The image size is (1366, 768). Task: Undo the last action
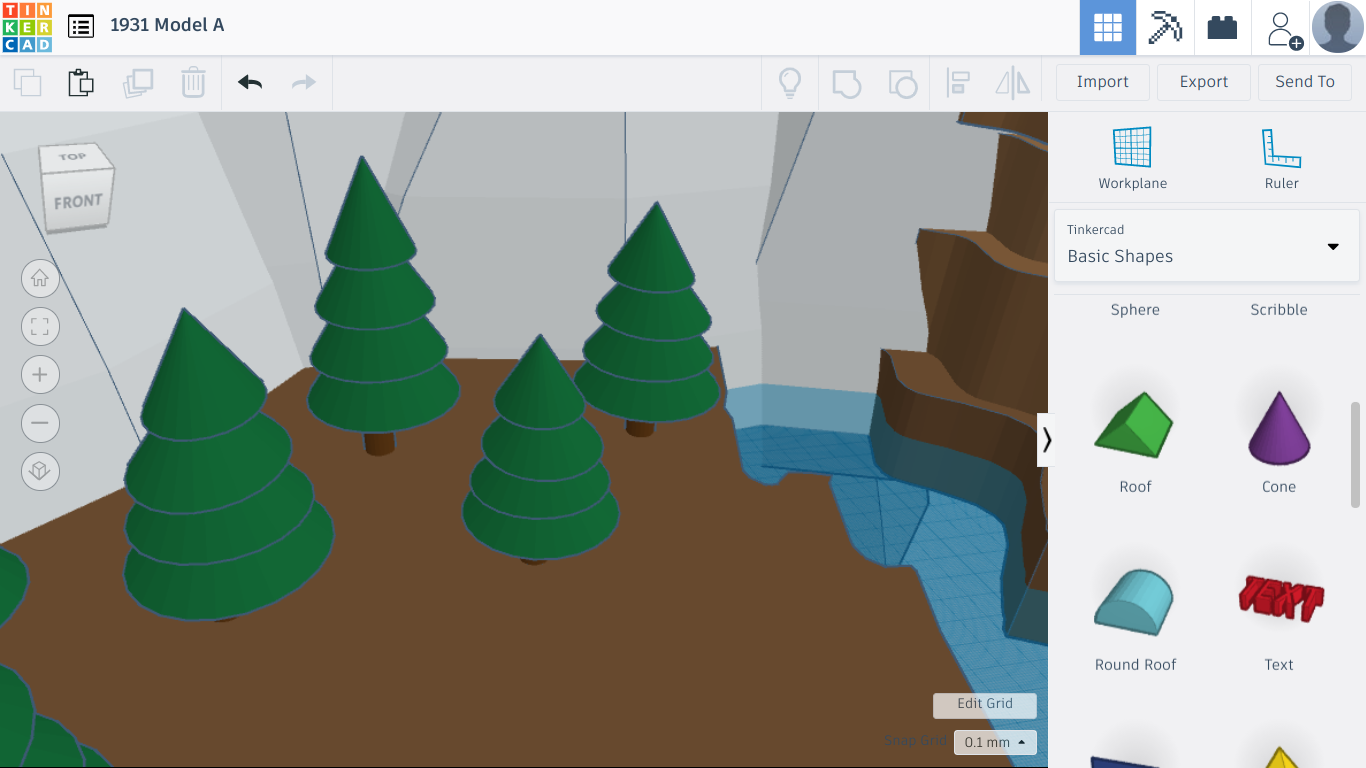tap(250, 82)
